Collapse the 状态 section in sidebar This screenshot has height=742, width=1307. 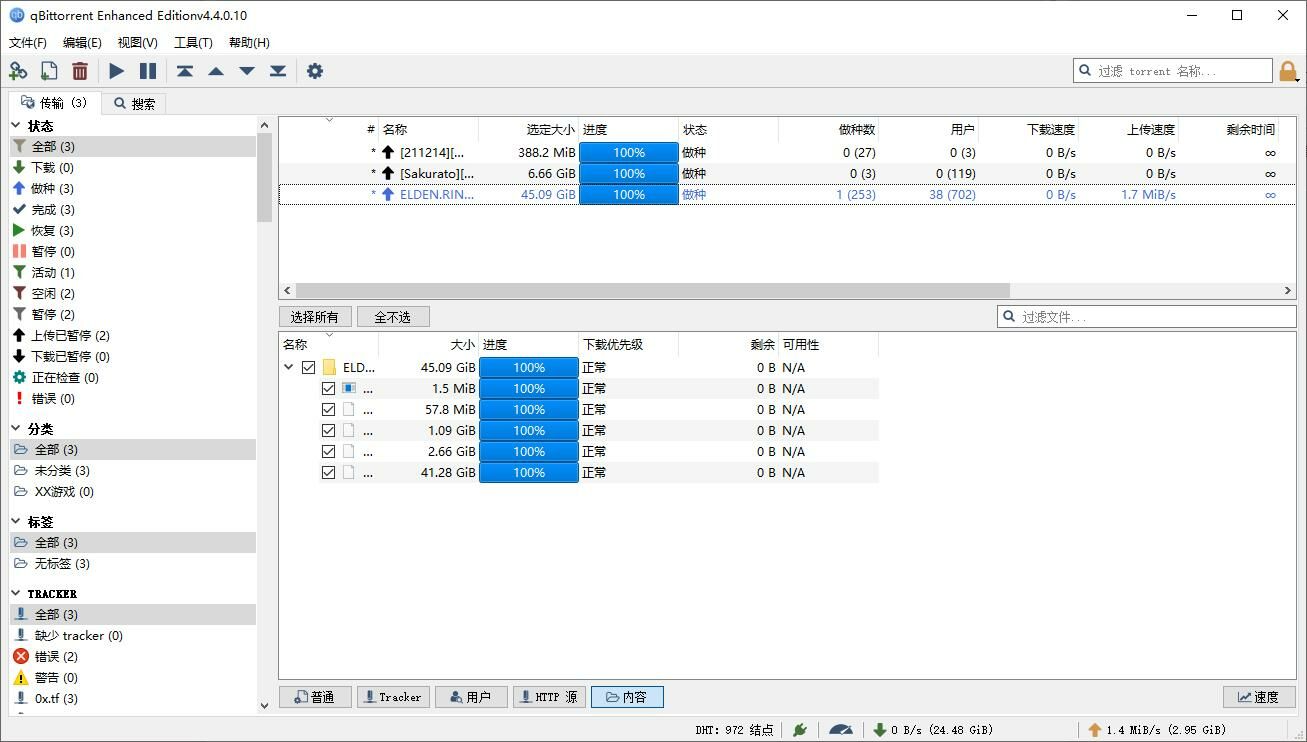click(17, 126)
